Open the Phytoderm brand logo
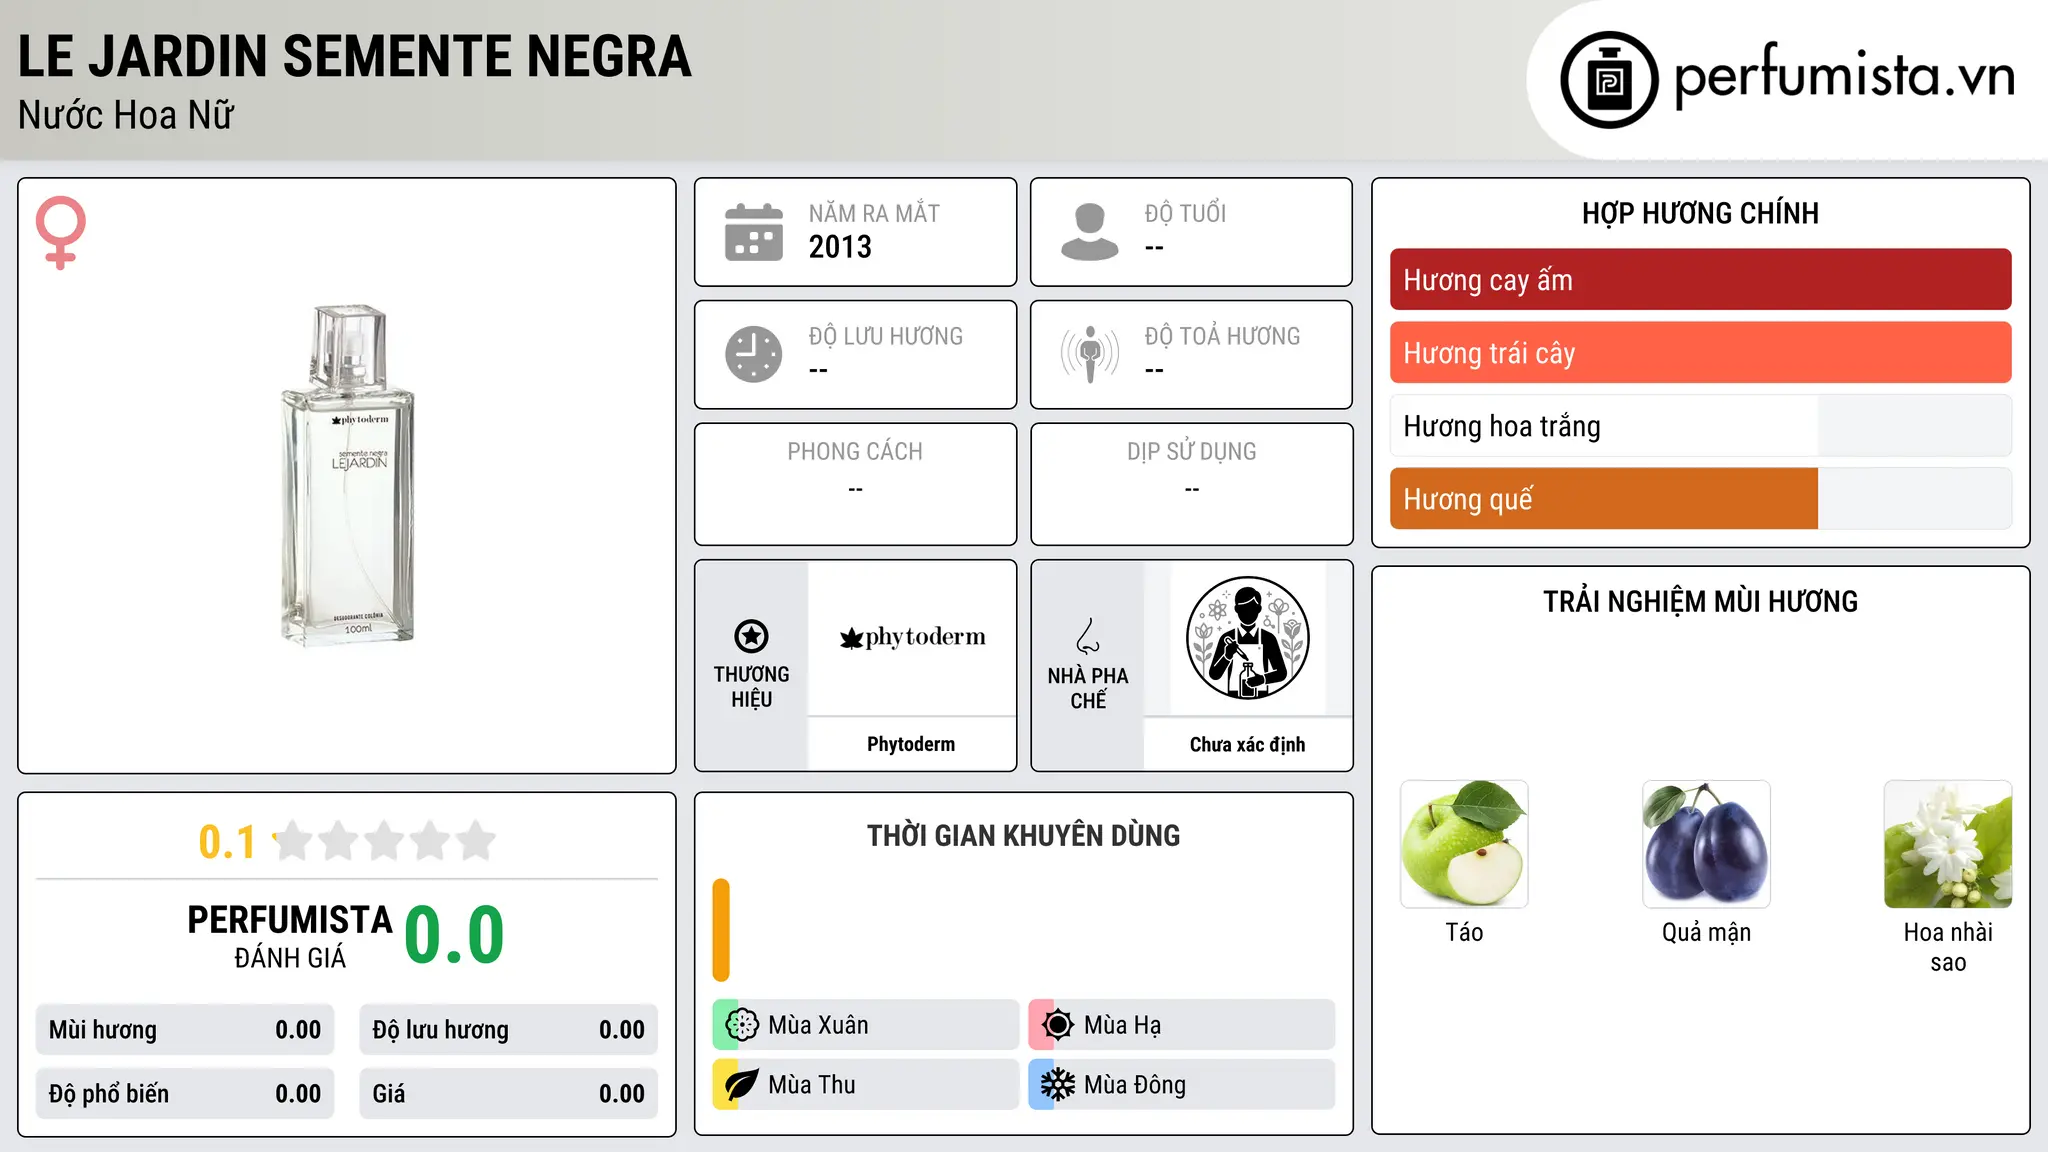This screenshot has width=2048, height=1152. (x=912, y=637)
